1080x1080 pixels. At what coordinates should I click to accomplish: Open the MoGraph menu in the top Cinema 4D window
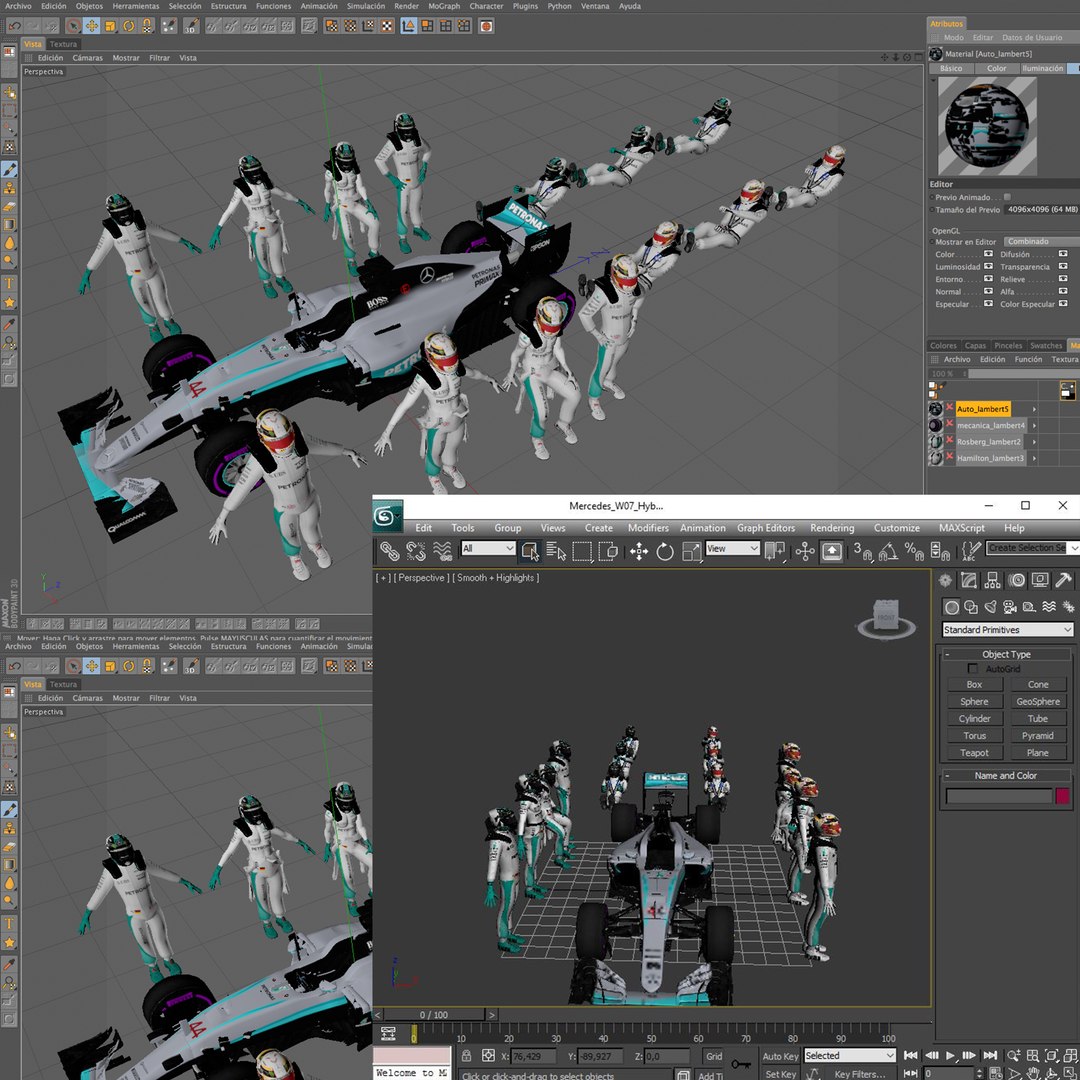(444, 6)
